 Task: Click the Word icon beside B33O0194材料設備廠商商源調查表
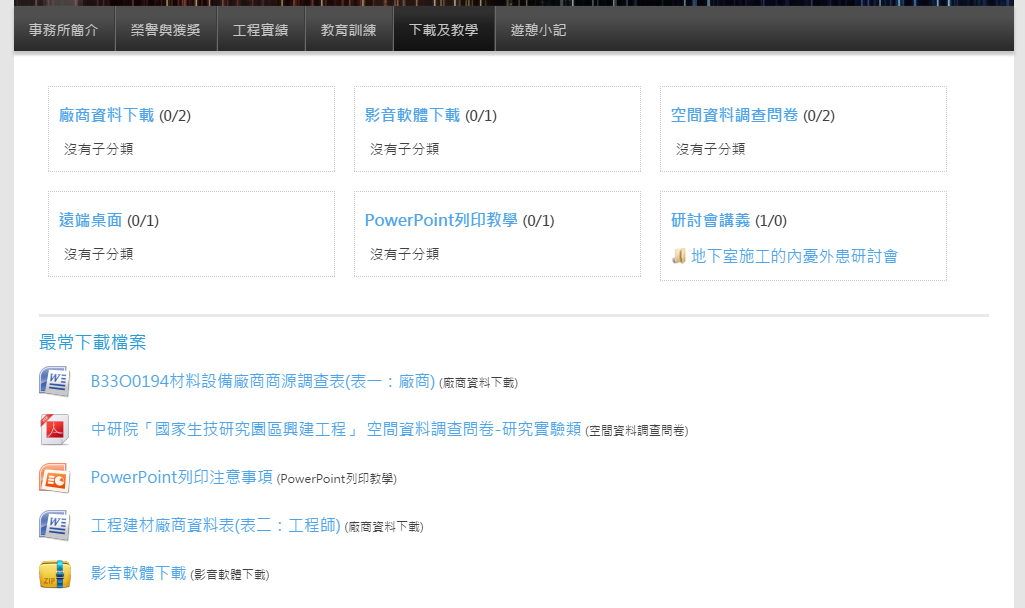click(54, 381)
